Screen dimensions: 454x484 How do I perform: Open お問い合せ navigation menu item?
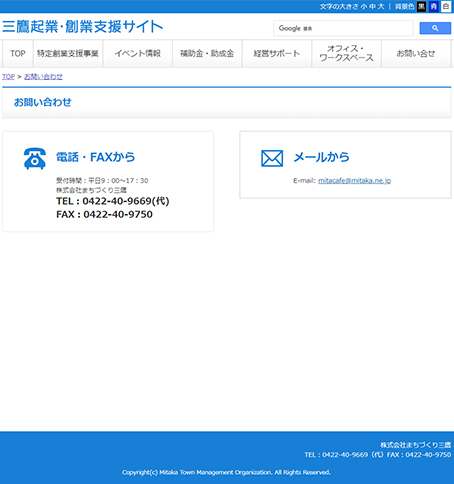point(416,53)
